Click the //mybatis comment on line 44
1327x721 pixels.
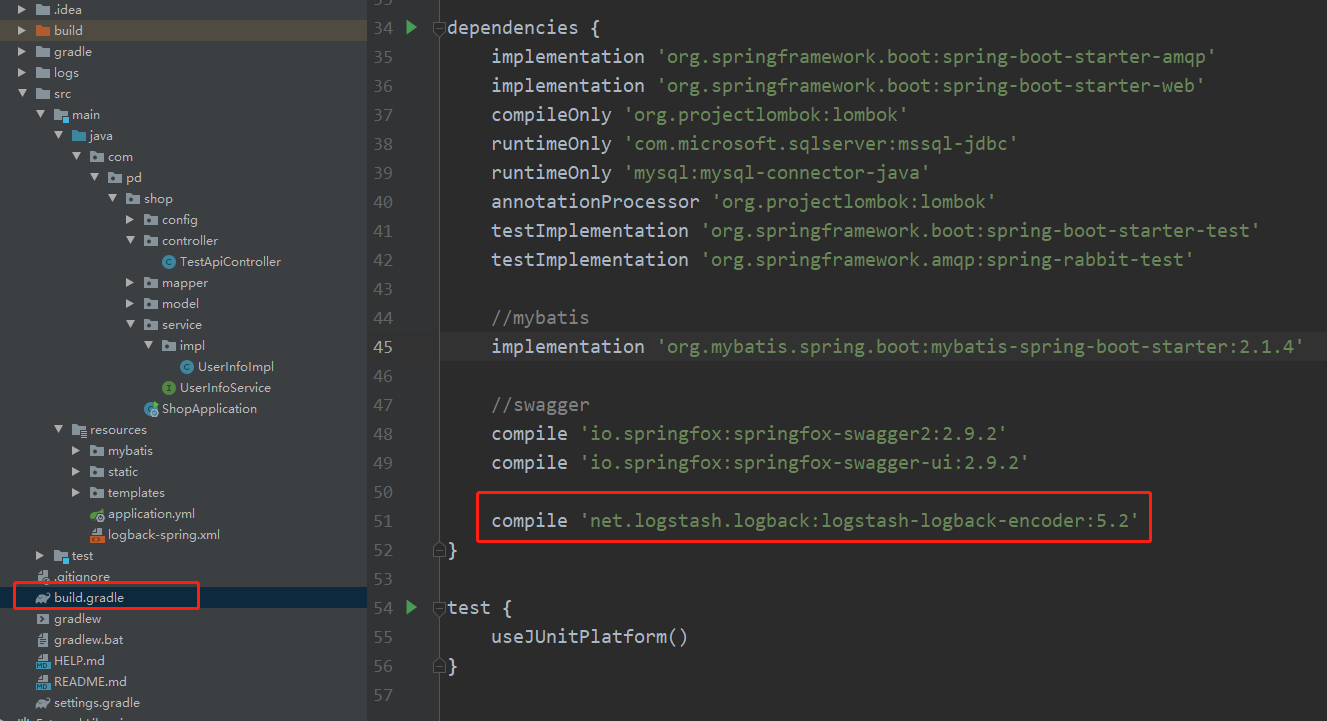pyautogui.click(x=540, y=318)
